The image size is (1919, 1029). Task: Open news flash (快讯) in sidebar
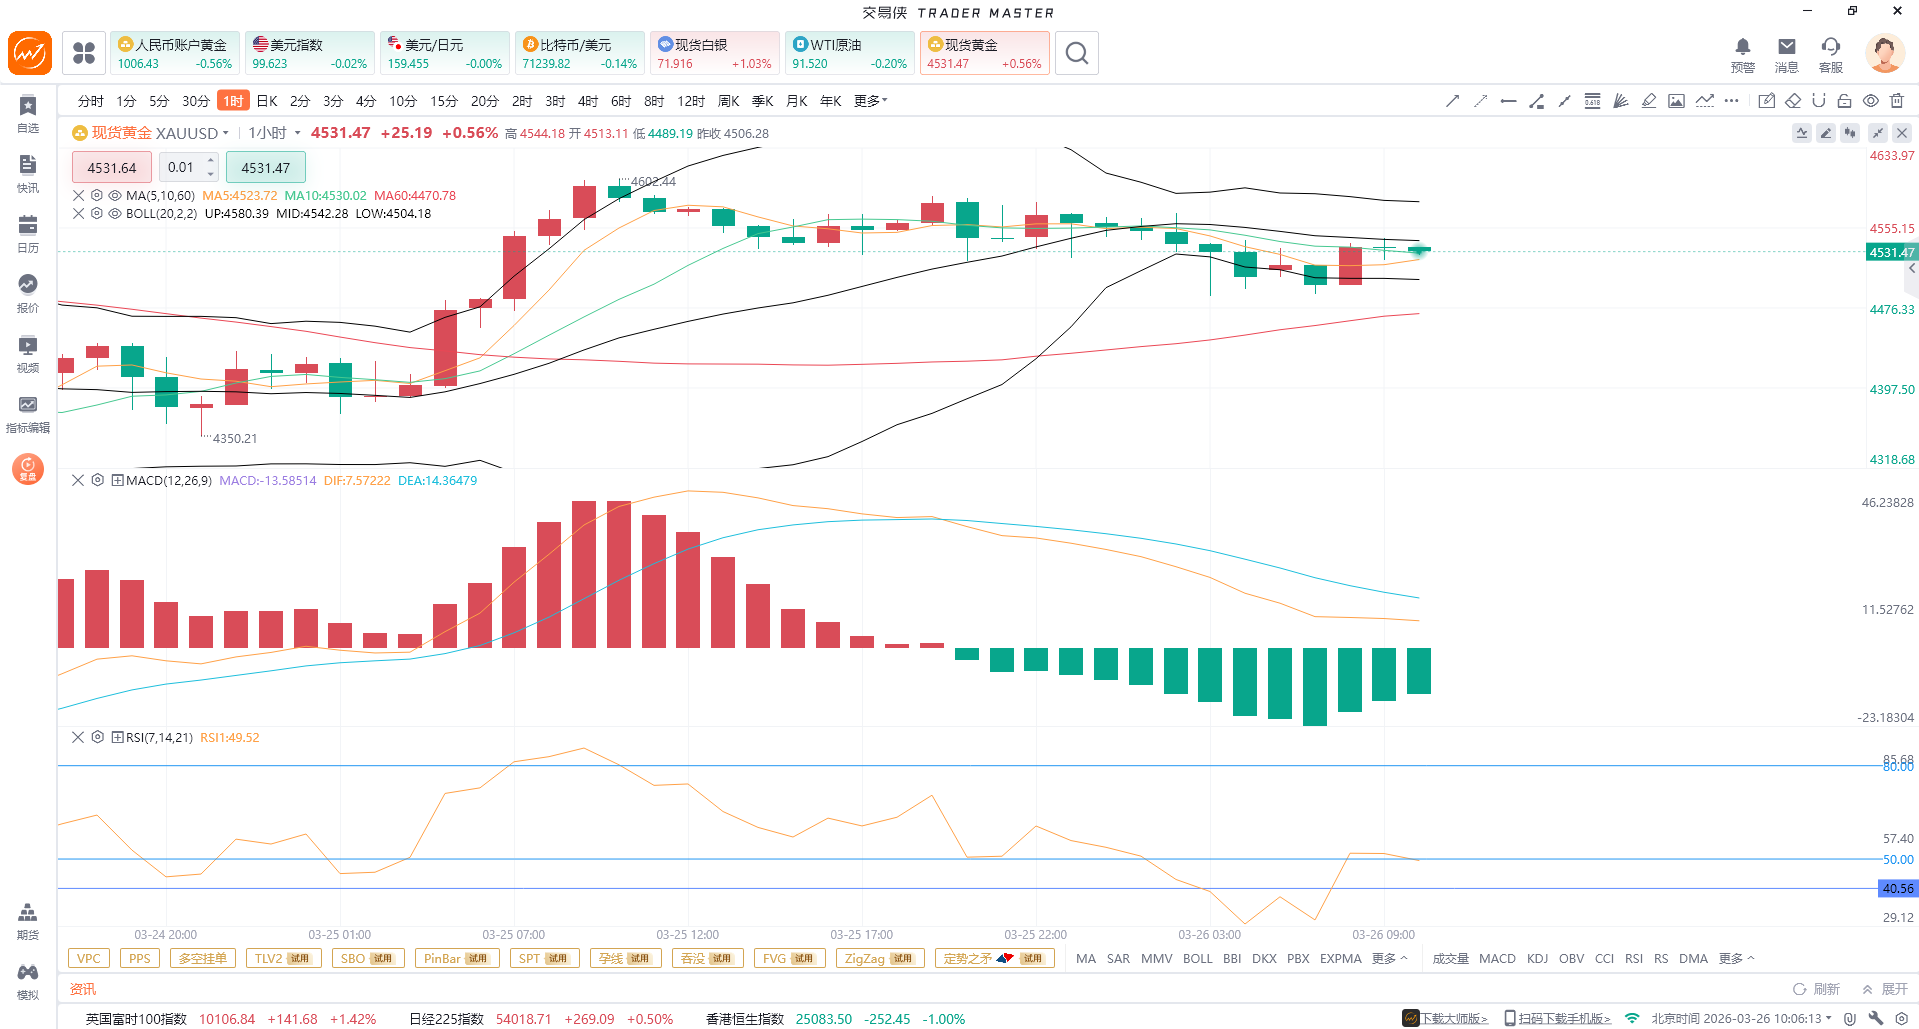(x=28, y=174)
